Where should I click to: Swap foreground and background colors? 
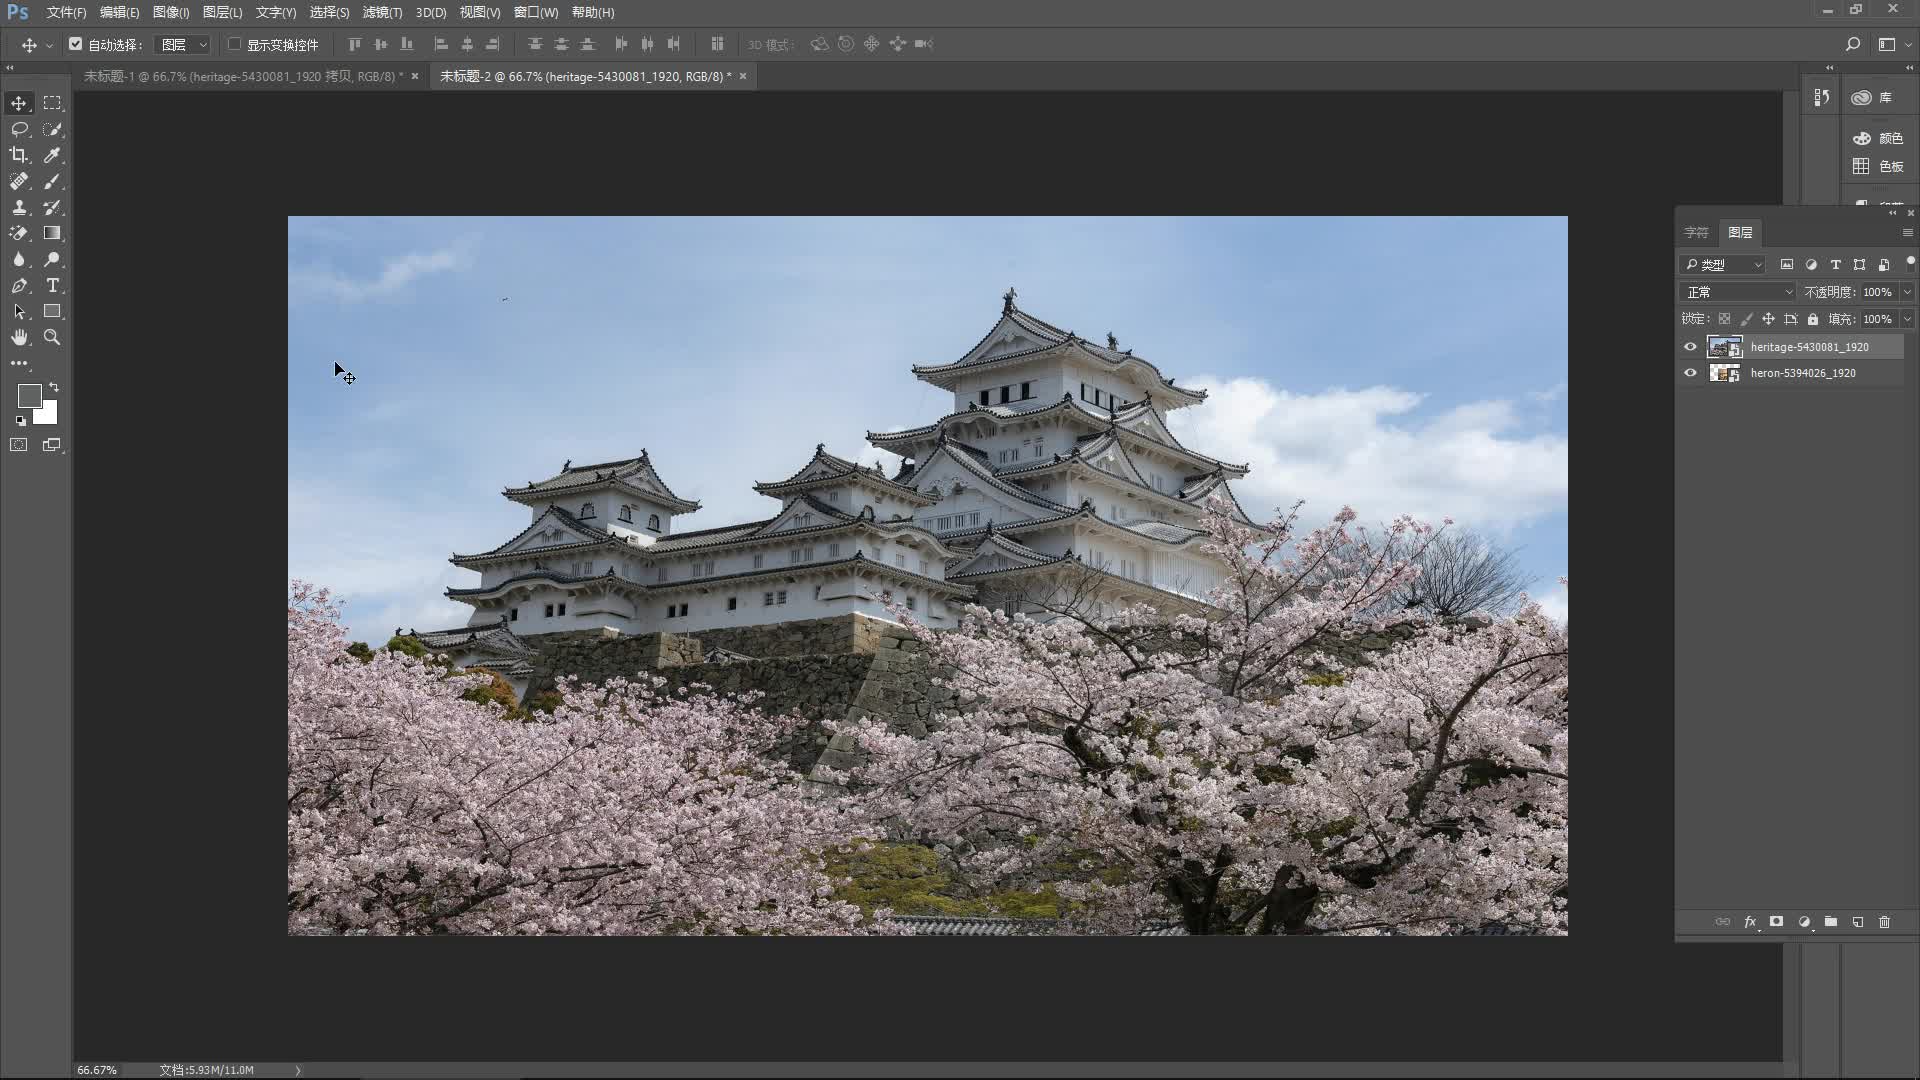tap(54, 387)
